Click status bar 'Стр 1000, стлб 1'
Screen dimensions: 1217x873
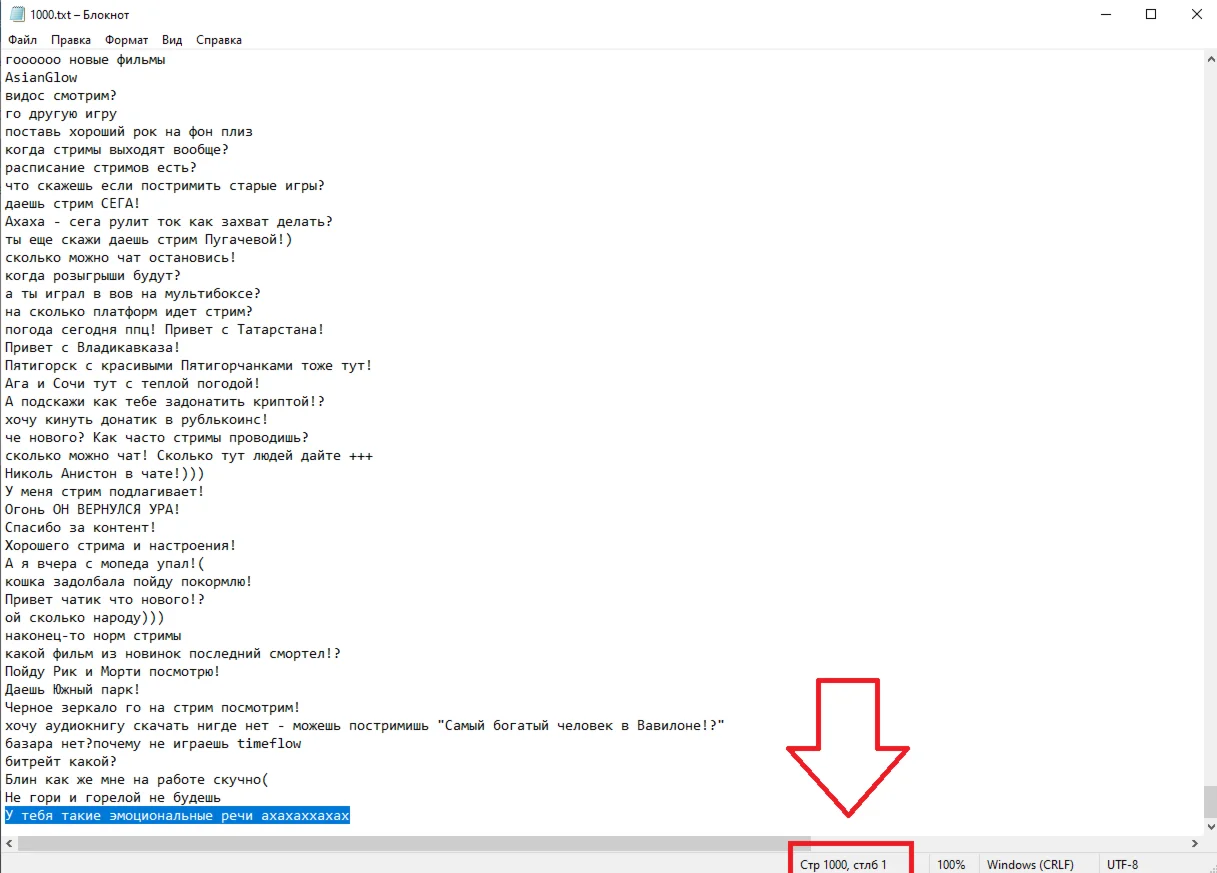[843, 864]
